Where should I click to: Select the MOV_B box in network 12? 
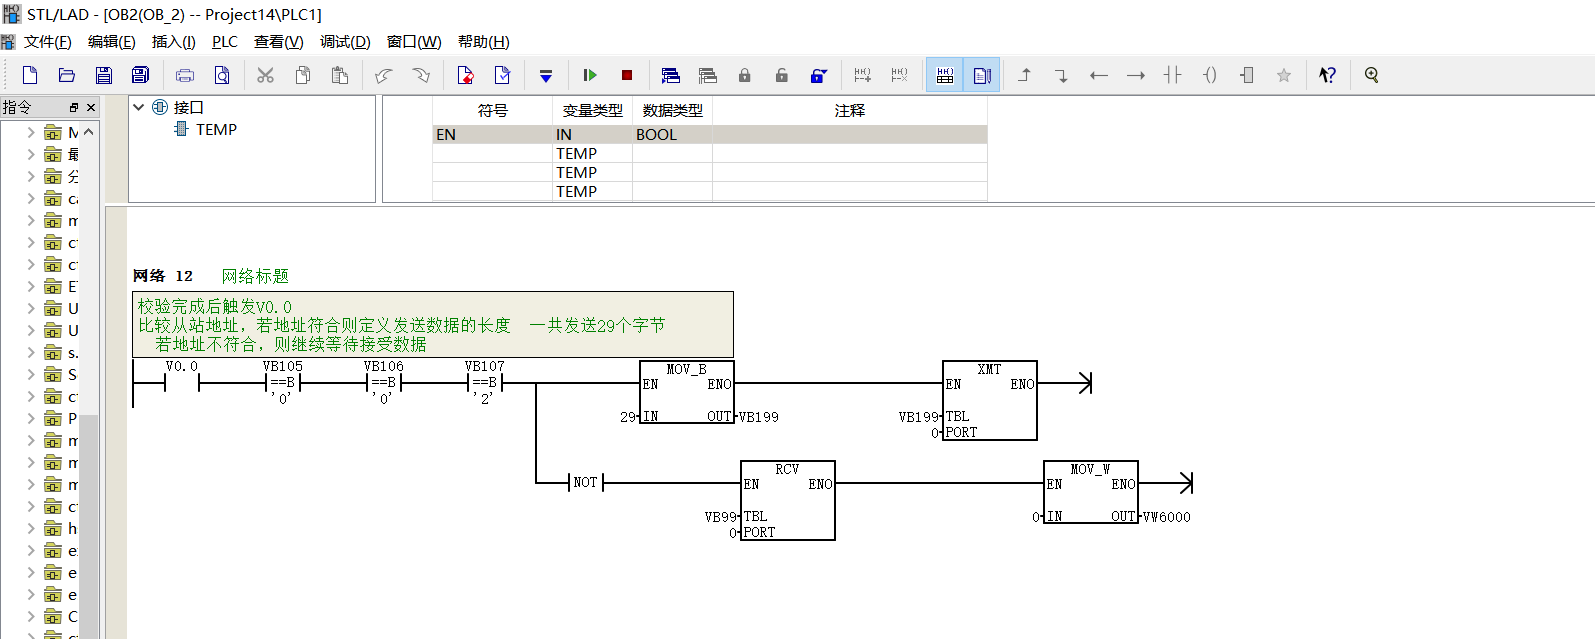coord(686,392)
